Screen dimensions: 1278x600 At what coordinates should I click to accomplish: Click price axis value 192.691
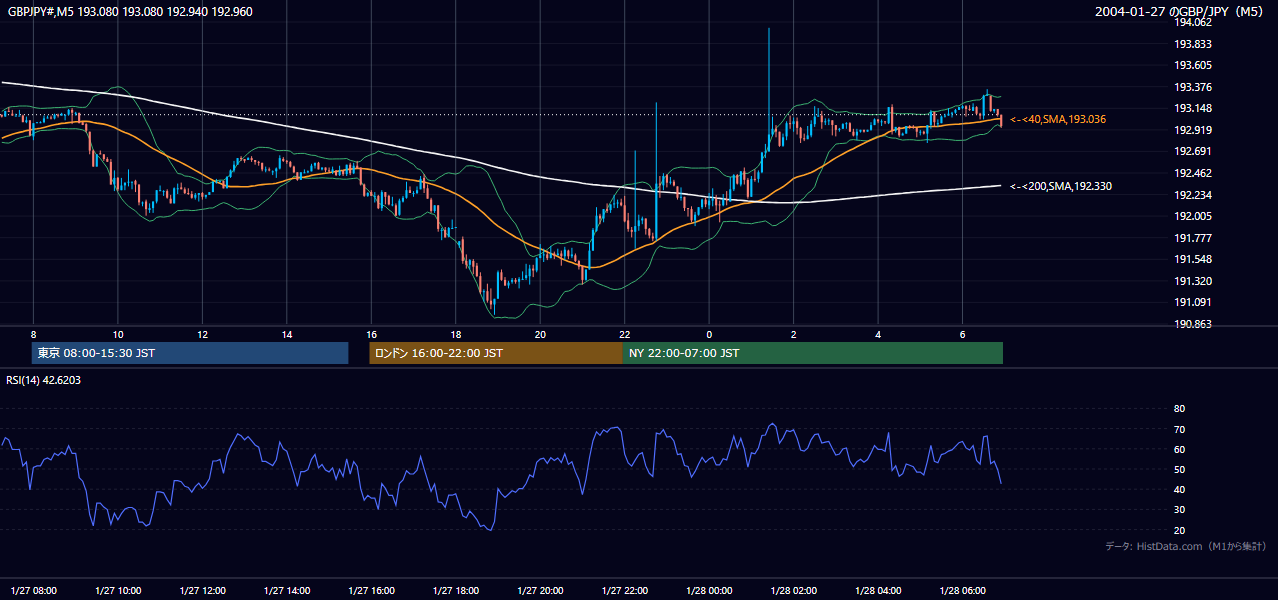tap(1192, 152)
